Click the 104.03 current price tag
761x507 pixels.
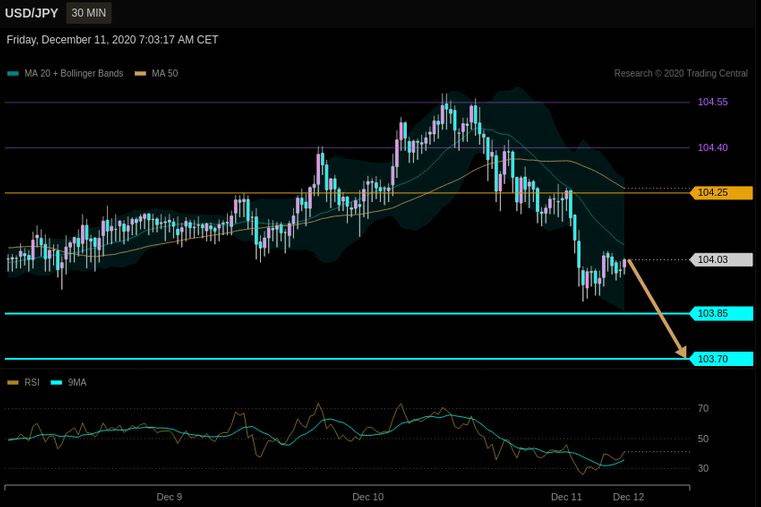click(x=721, y=260)
